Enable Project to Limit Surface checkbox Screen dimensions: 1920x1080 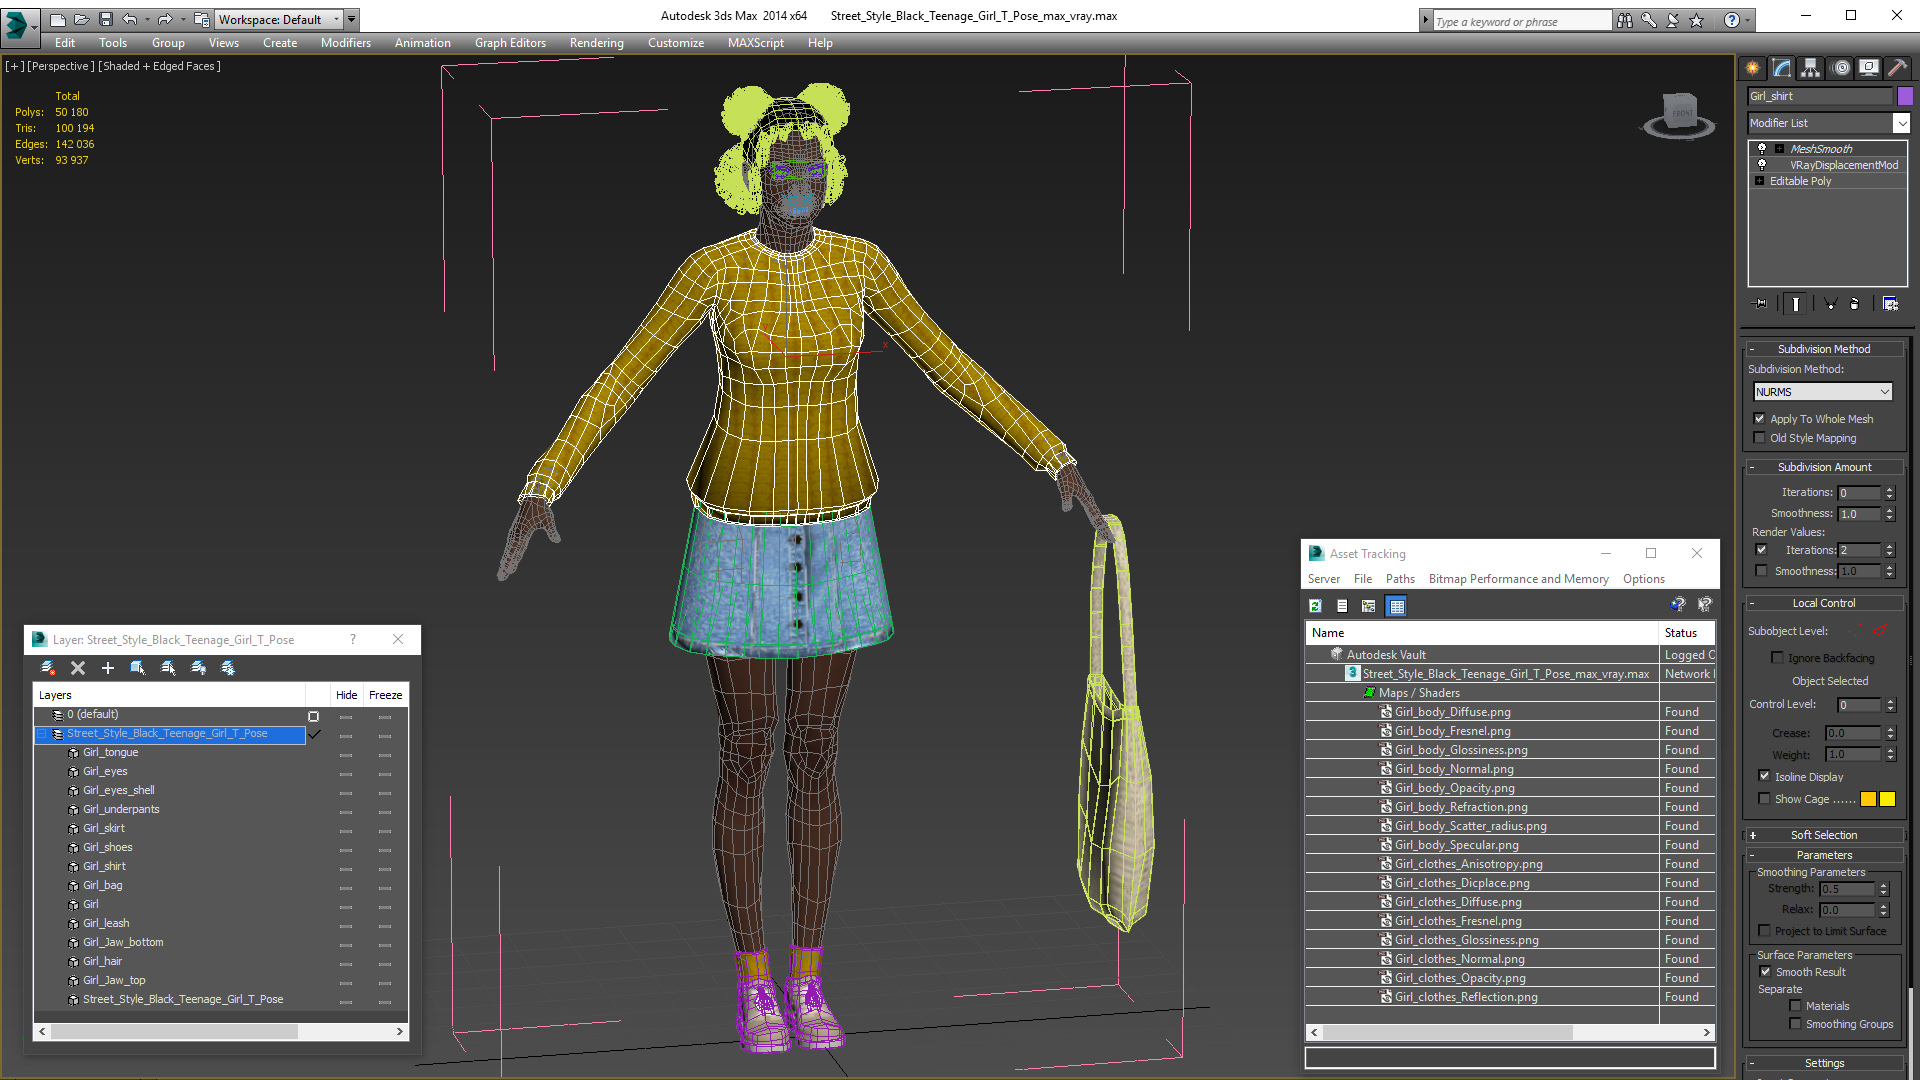[1764, 931]
